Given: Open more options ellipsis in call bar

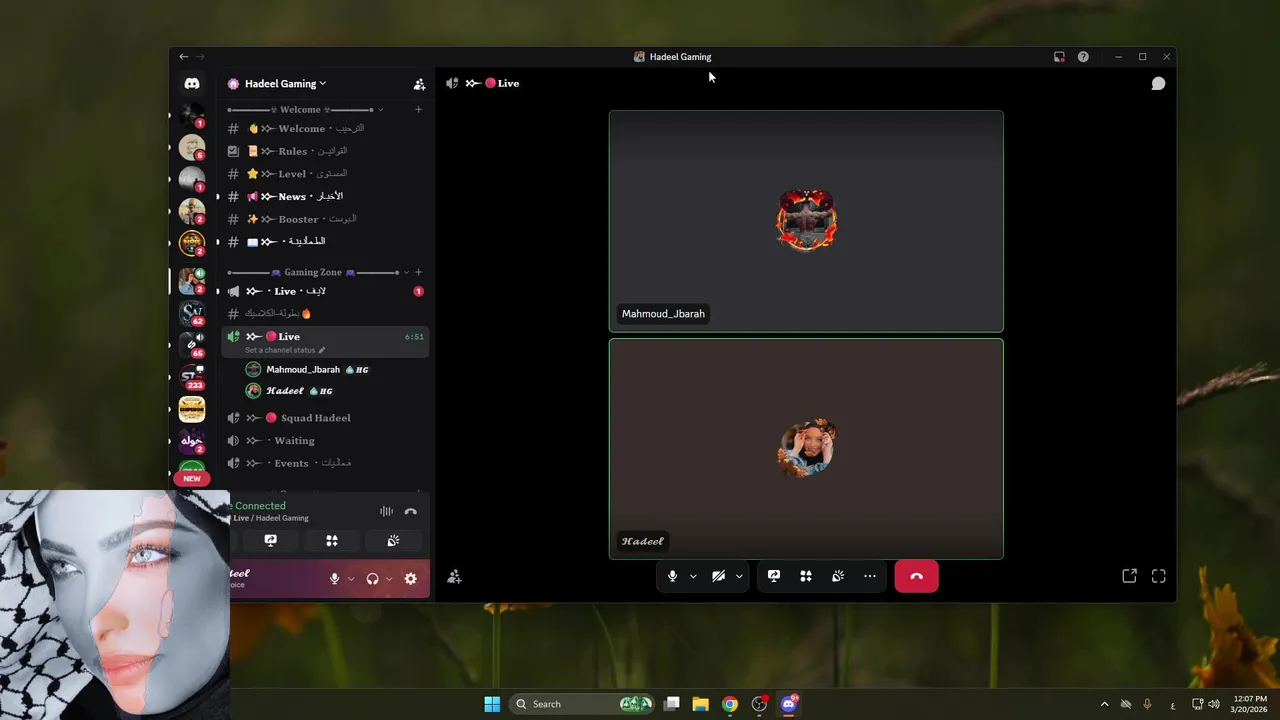Looking at the screenshot, I should [x=870, y=576].
